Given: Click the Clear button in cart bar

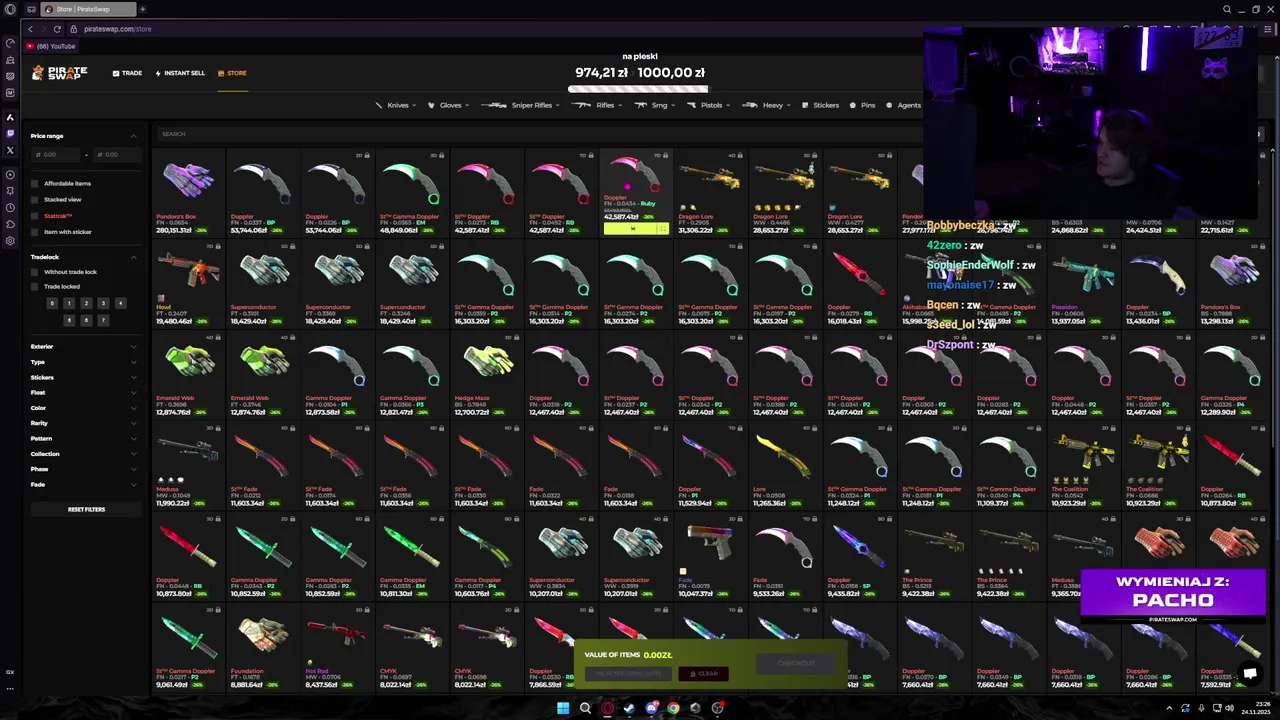Looking at the screenshot, I should (704, 674).
